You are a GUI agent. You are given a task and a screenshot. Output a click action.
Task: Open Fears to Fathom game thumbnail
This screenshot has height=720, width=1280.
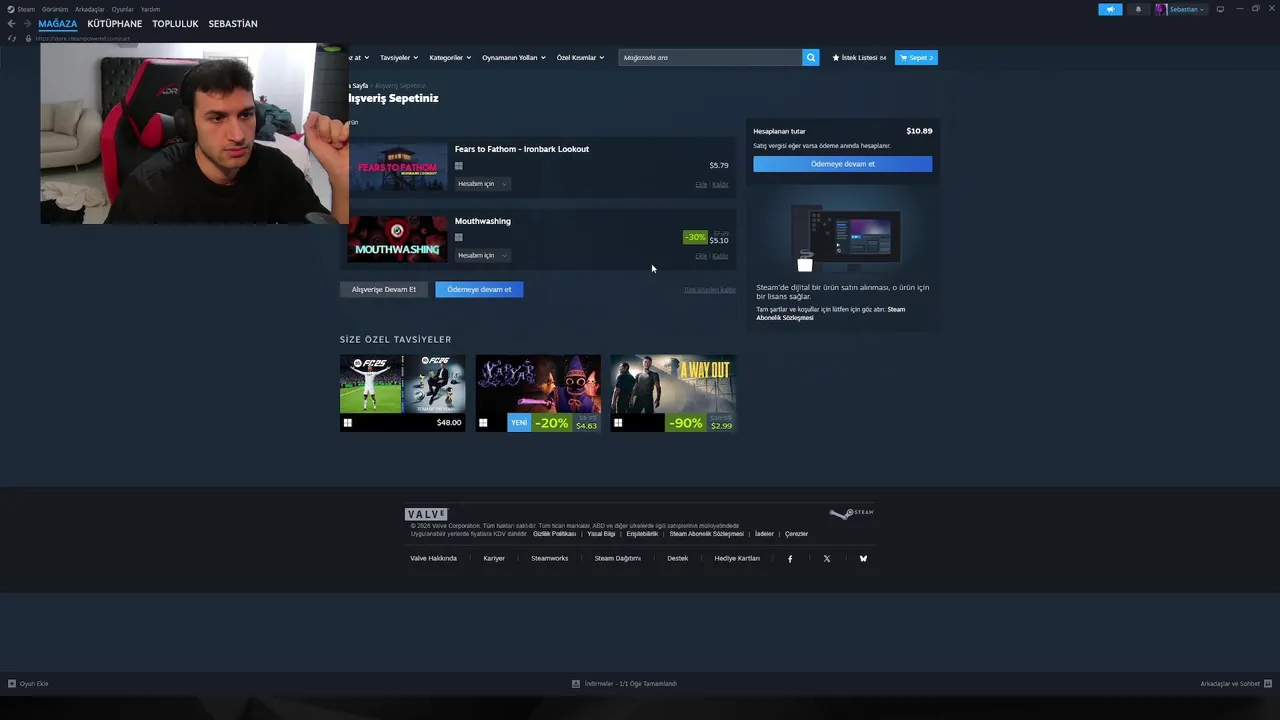398,167
